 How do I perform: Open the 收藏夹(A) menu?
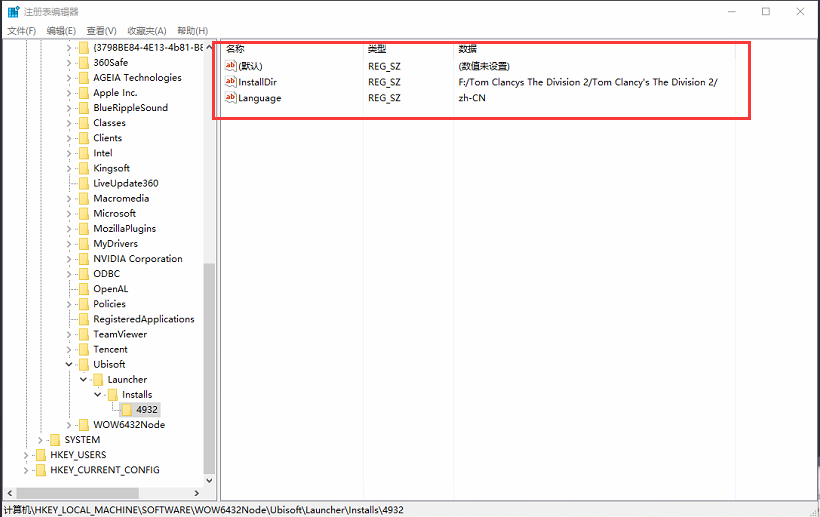(x=148, y=31)
